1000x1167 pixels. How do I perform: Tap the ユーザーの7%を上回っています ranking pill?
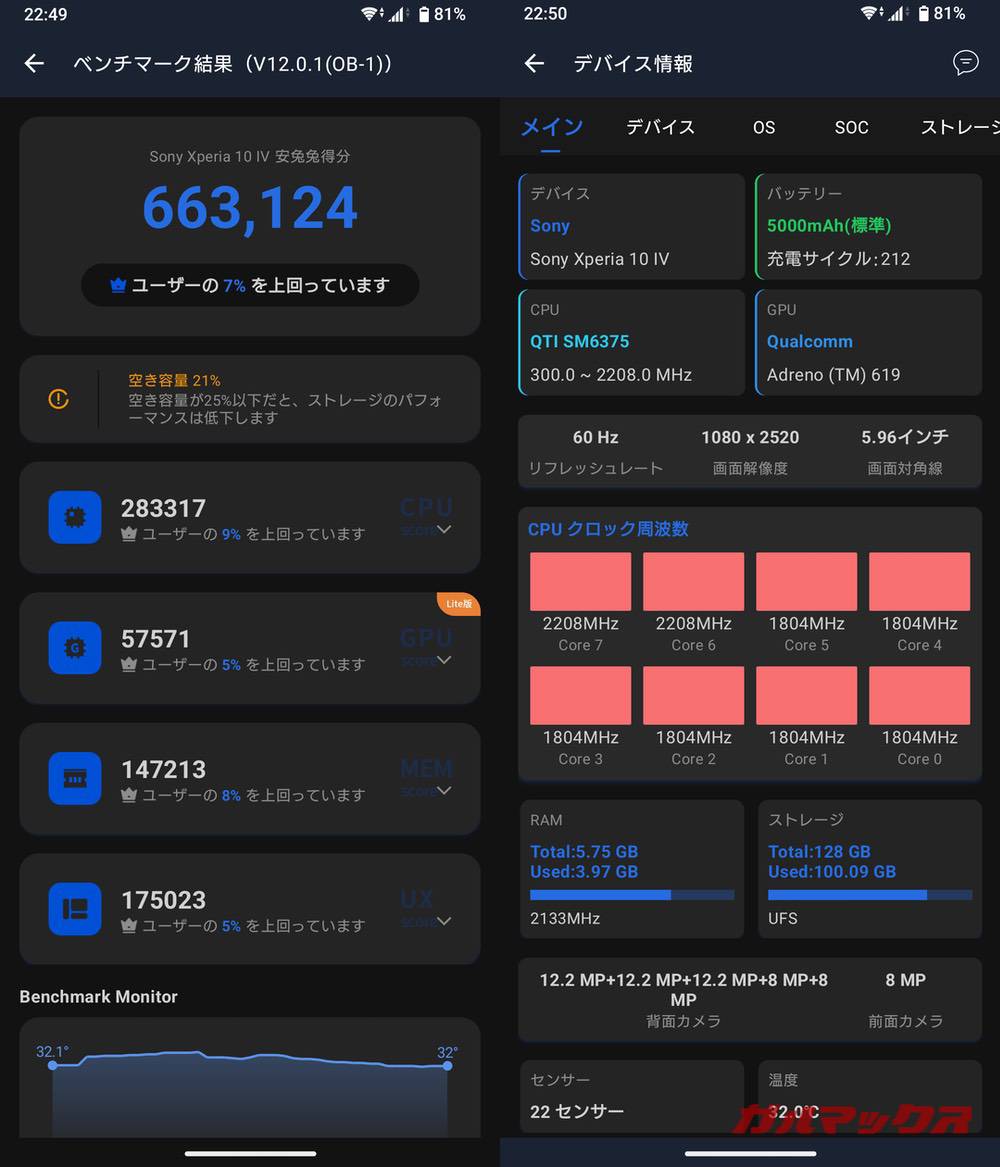click(x=250, y=285)
